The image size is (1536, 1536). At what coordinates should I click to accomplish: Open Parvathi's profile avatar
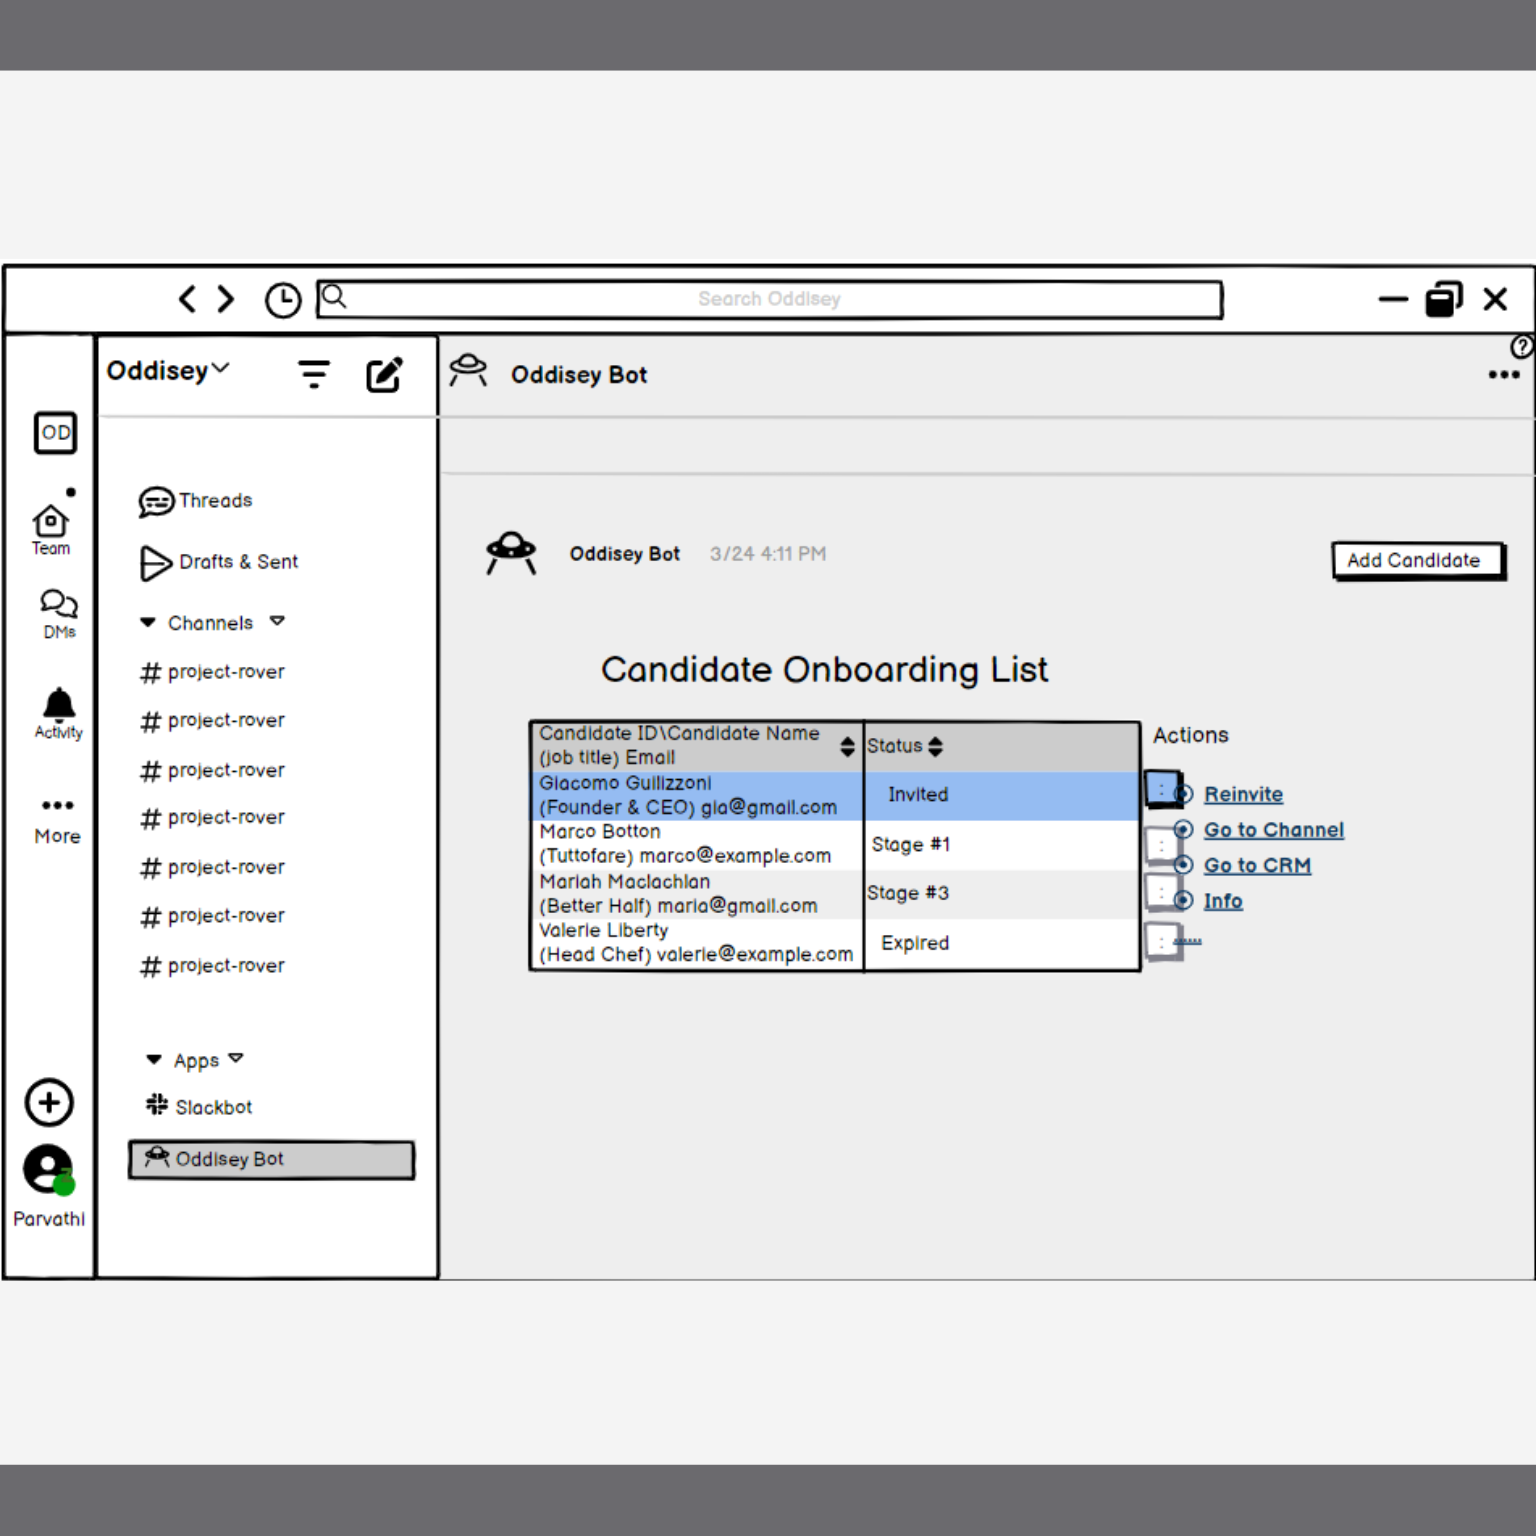point(49,1169)
